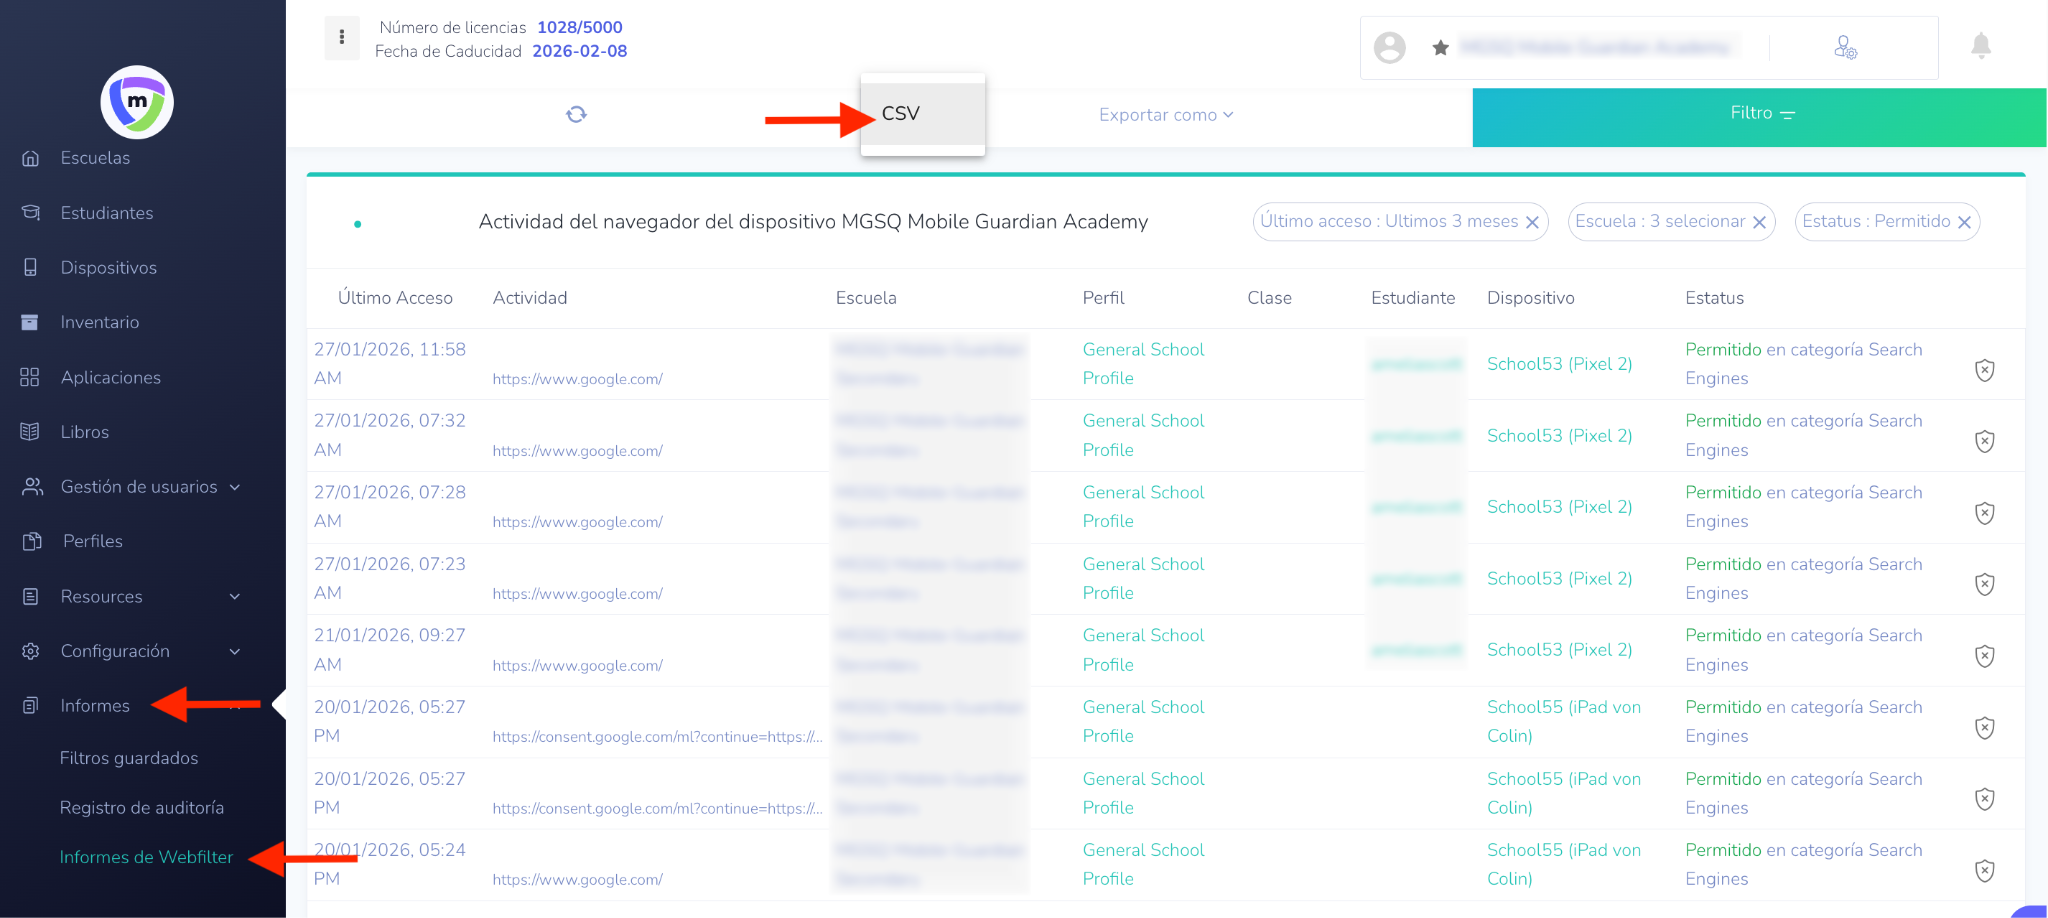Click the refresh icon in the toolbar
2048x918 pixels.
pos(576,115)
